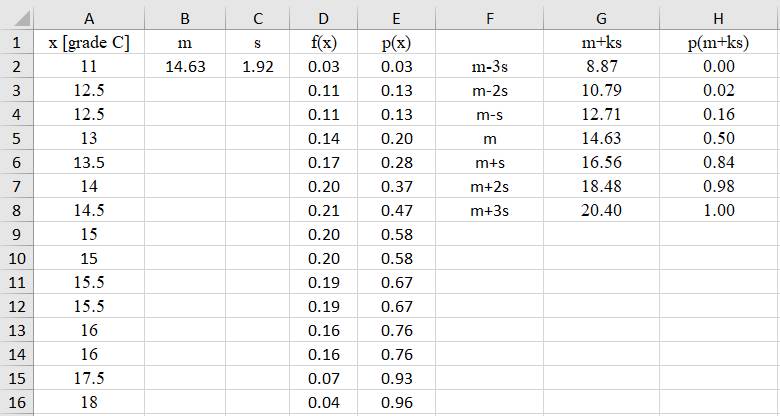The image size is (780, 416).
Task: Click cell B2 with mean 14.63
Action: 184,67
